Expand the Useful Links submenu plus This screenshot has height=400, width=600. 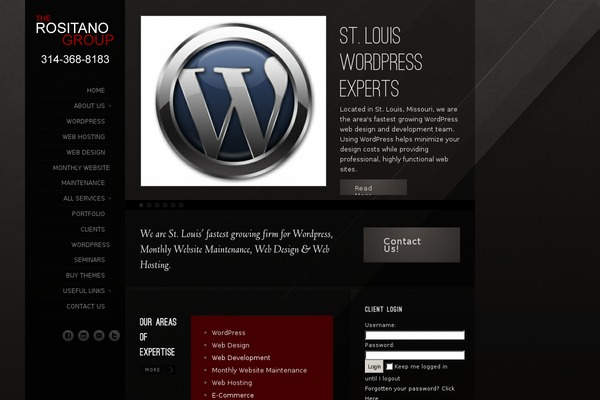pos(110,291)
